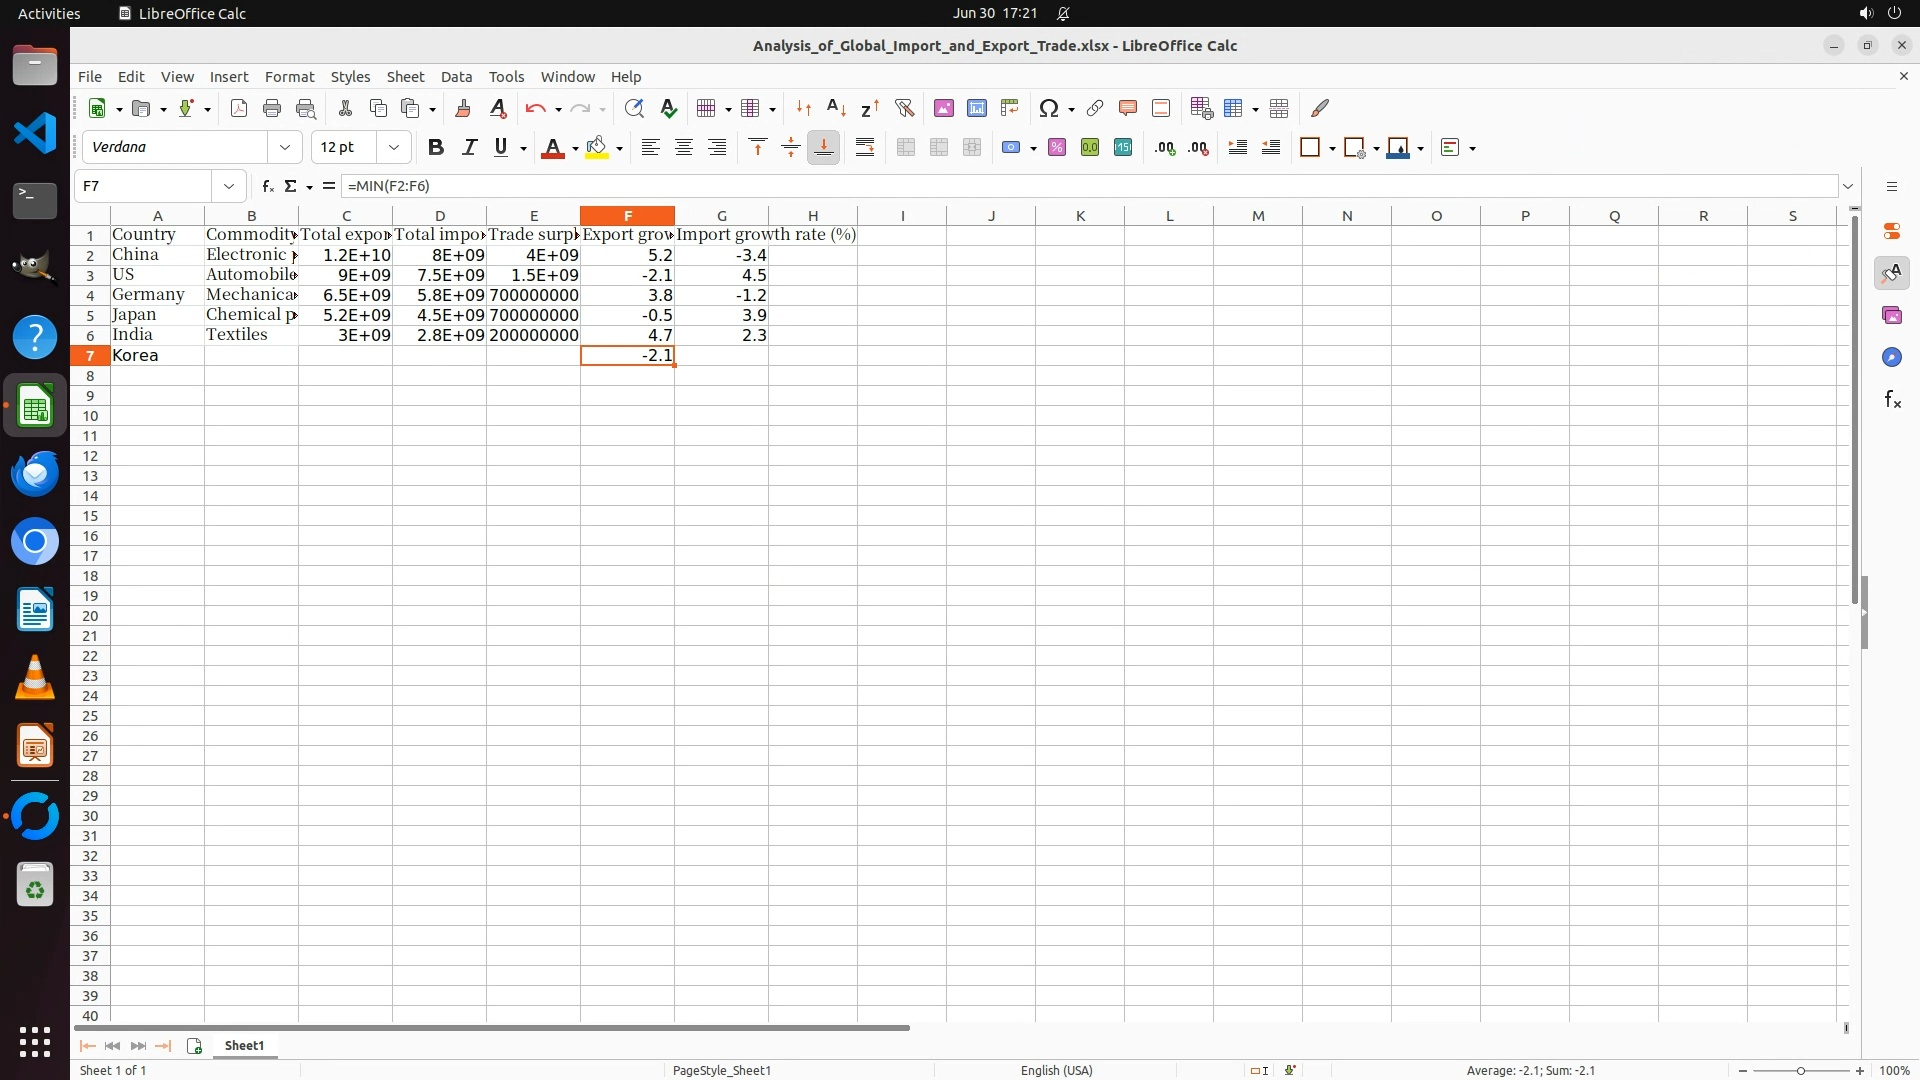This screenshot has height=1080, width=1920.
Task: Expand the Verdana font name dropdown
Action: (285, 147)
